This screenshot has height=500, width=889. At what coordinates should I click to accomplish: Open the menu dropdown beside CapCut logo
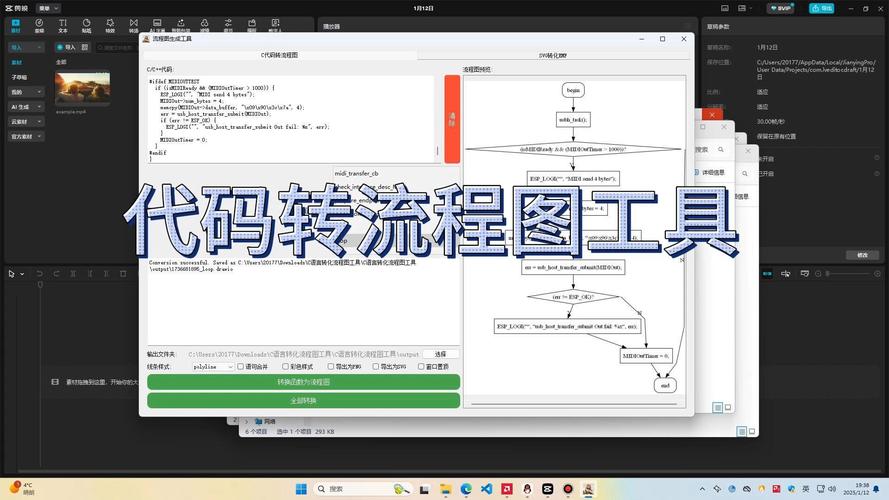[48, 8]
